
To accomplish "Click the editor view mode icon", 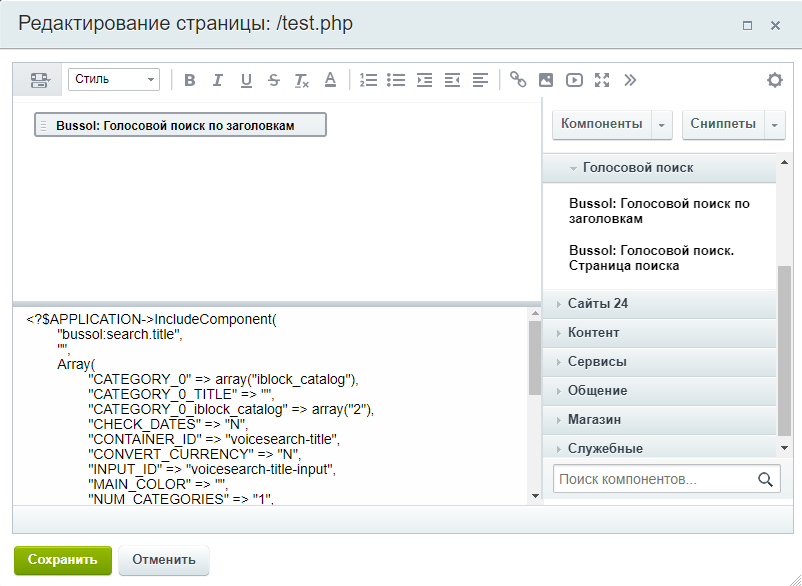I will coord(38,80).
